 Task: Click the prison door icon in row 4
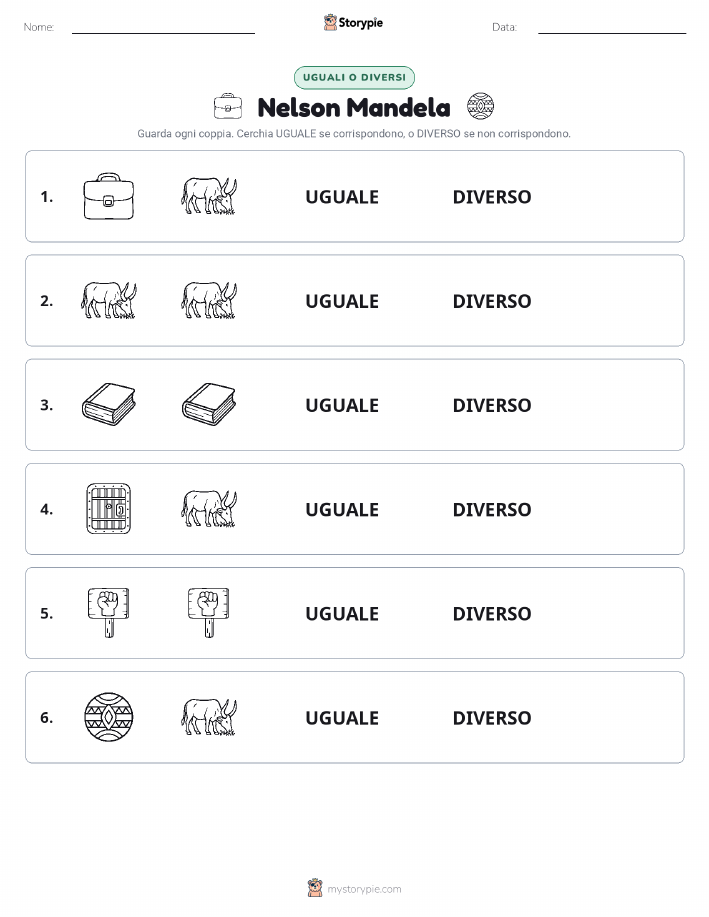click(x=109, y=508)
